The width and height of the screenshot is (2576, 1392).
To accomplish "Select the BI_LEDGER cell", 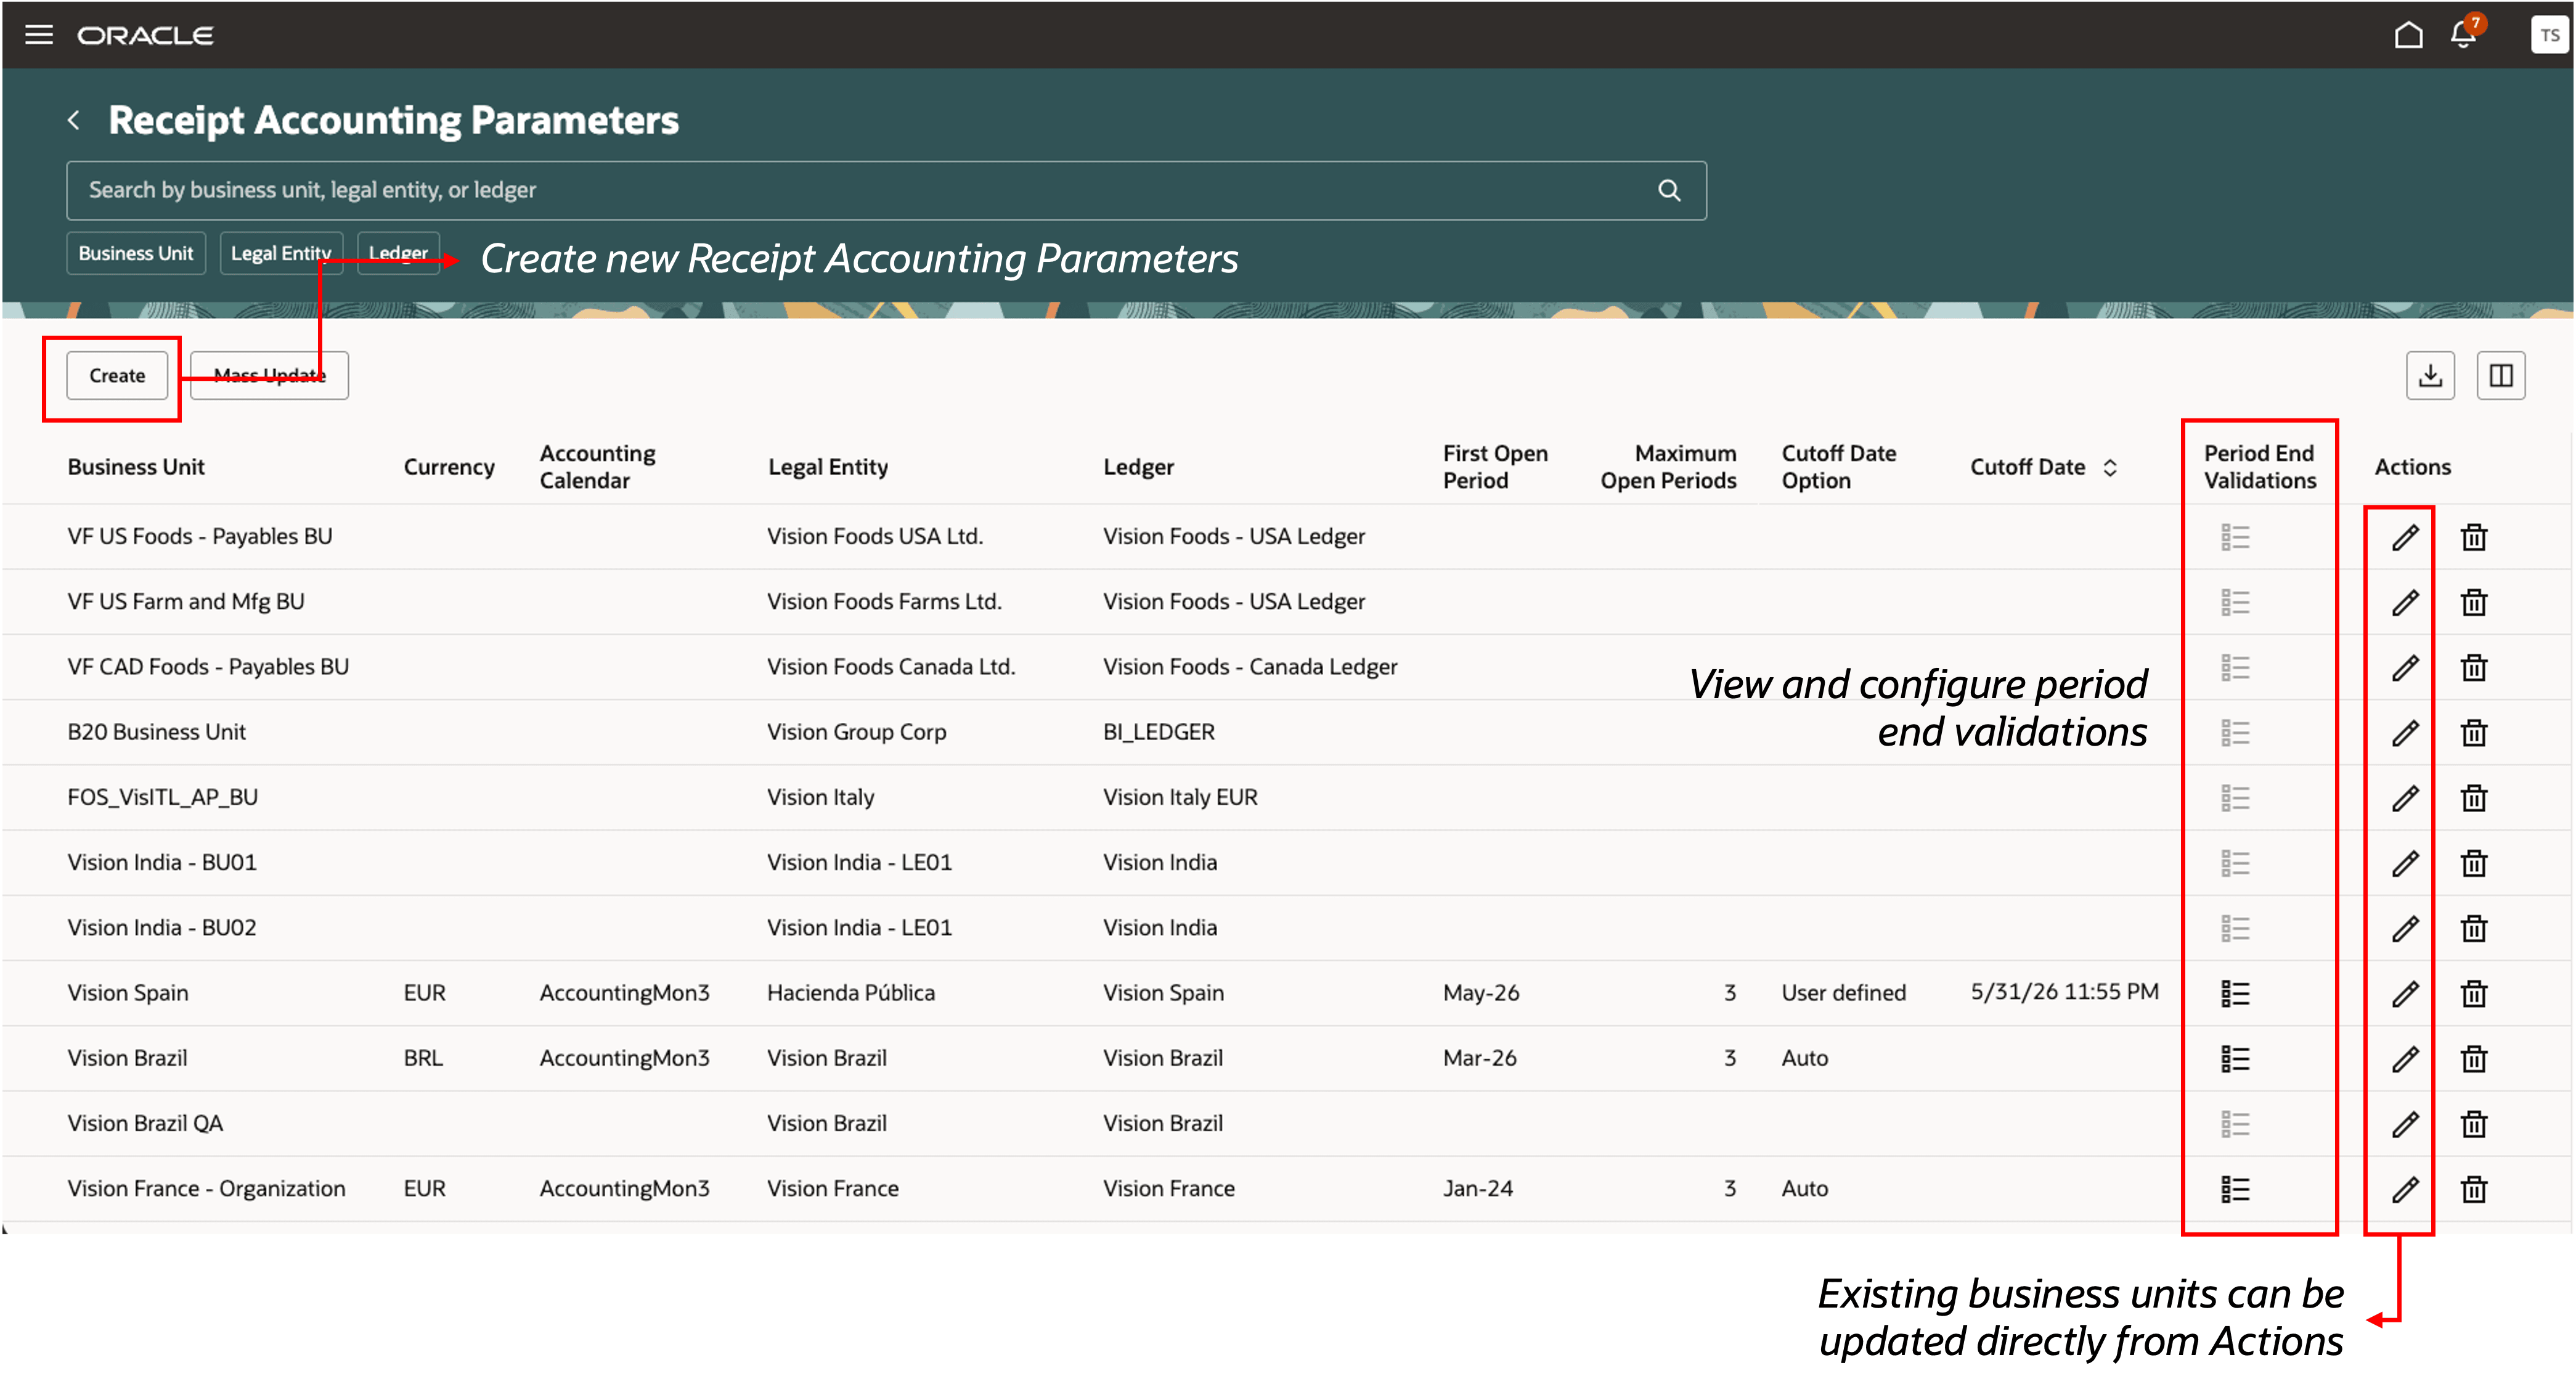I will pos(1159,732).
